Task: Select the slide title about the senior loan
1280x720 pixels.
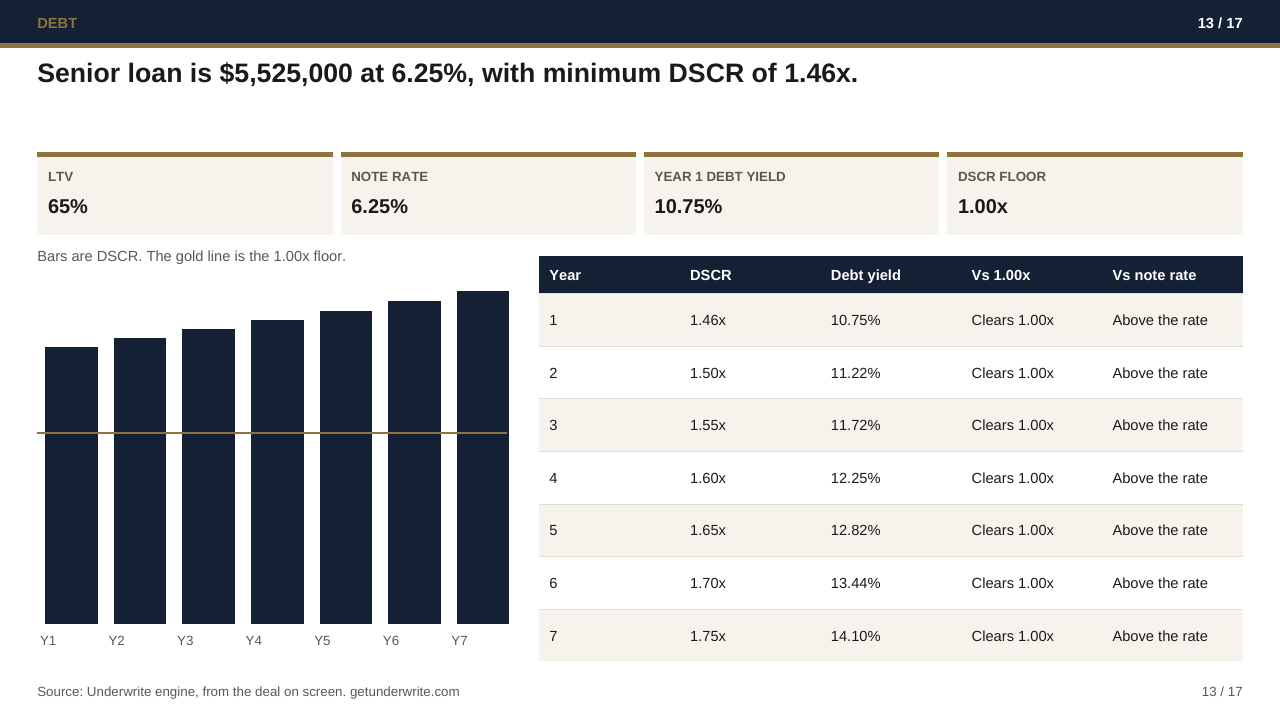Action: (447, 73)
